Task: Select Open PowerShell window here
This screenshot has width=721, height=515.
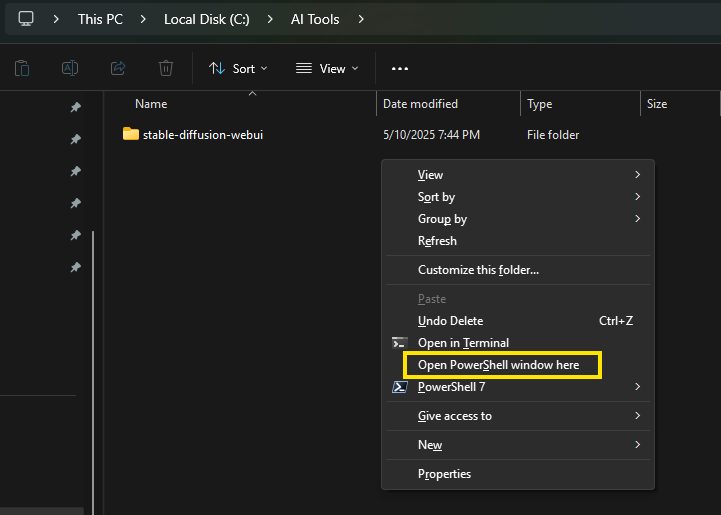Action: 518,365
